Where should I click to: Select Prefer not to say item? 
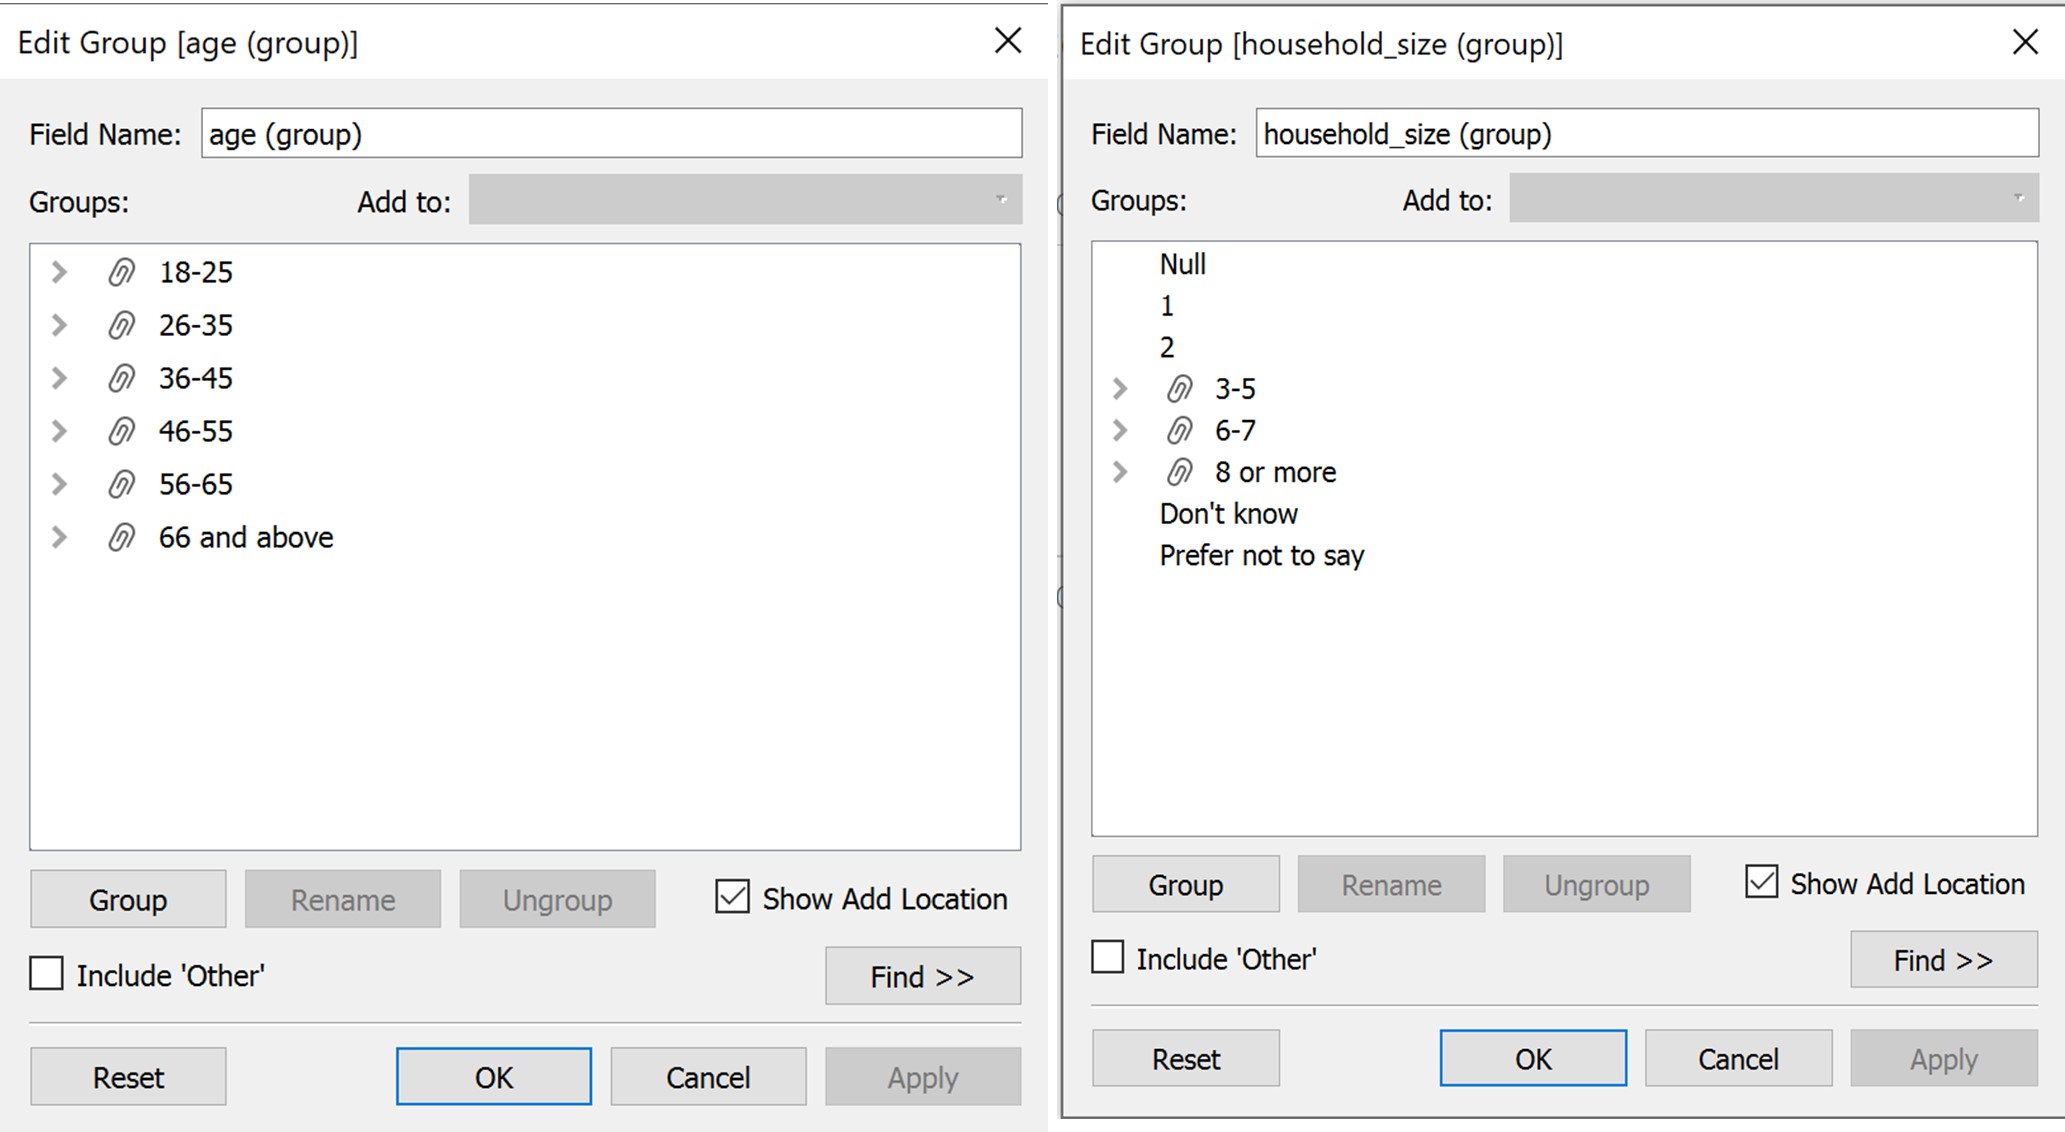[x=1261, y=556]
